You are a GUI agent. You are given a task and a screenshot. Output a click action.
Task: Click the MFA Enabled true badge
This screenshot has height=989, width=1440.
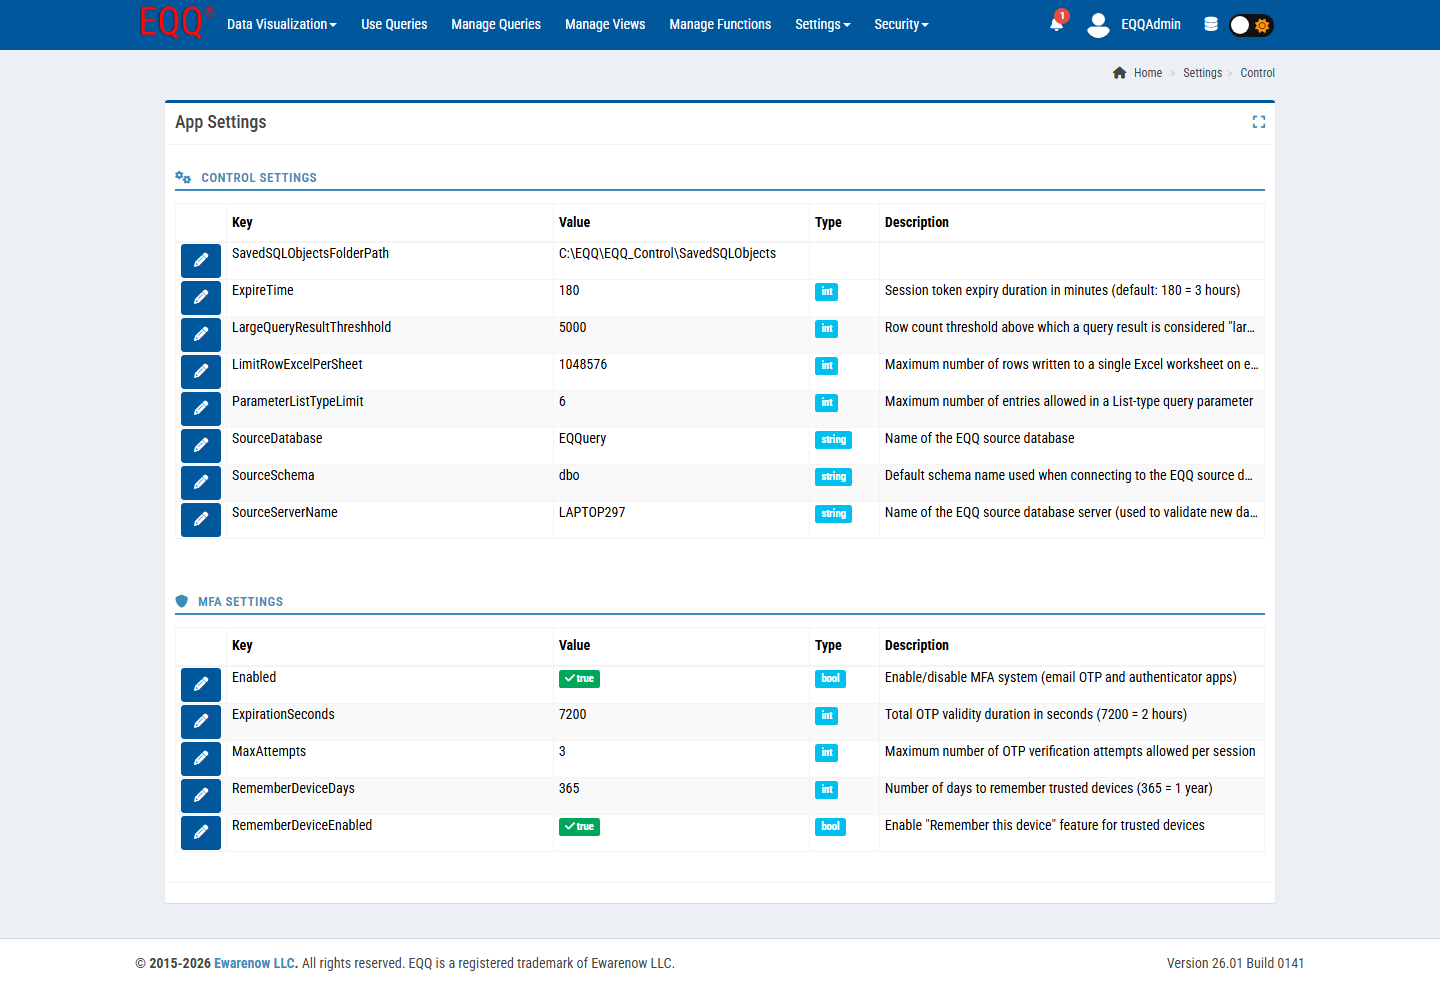(x=579, y=679)
